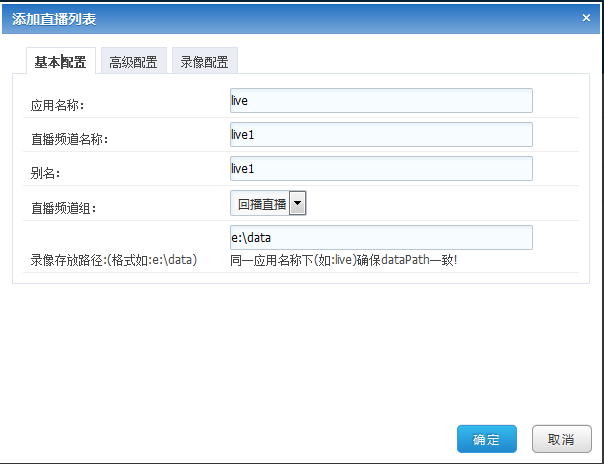Cancel the dialog using 取消 button

click(562, 439)
